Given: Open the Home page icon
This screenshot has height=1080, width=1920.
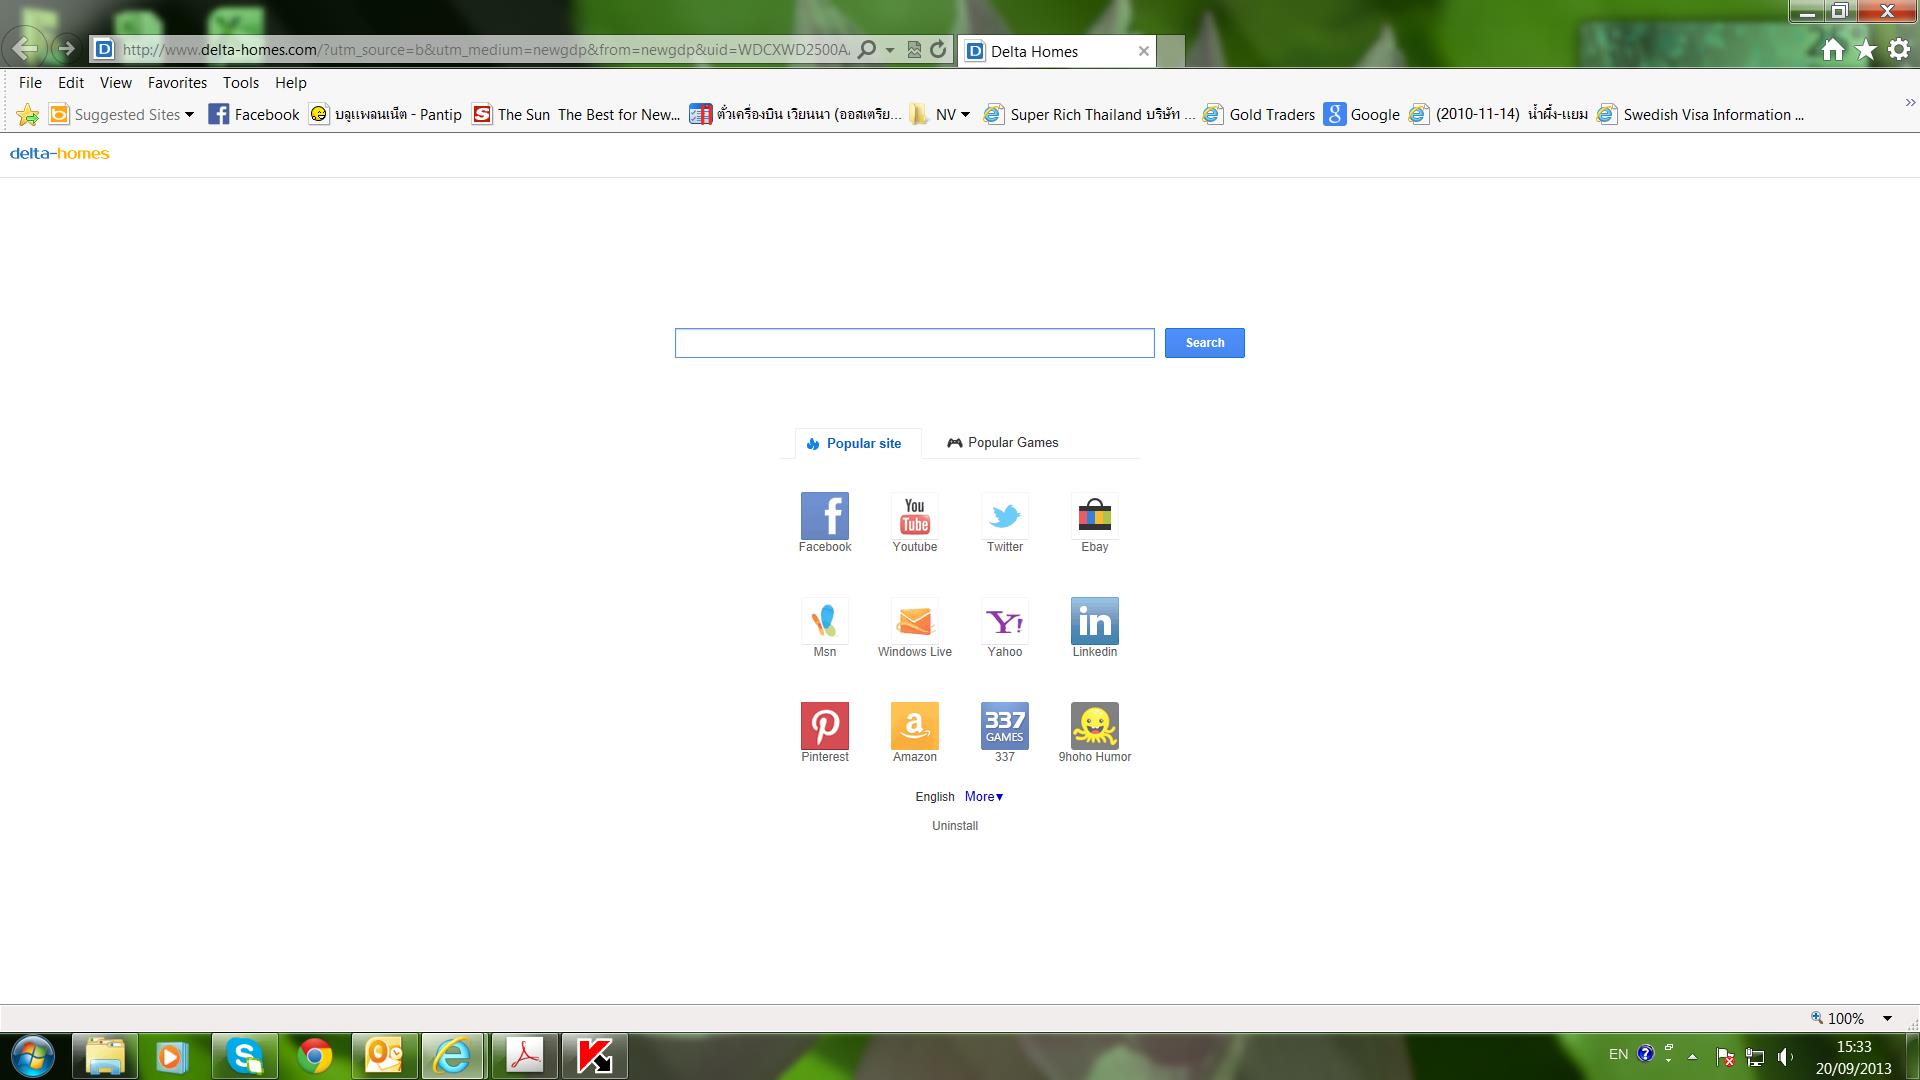Looking at the screenshot, I should (x=1833, y=50).
